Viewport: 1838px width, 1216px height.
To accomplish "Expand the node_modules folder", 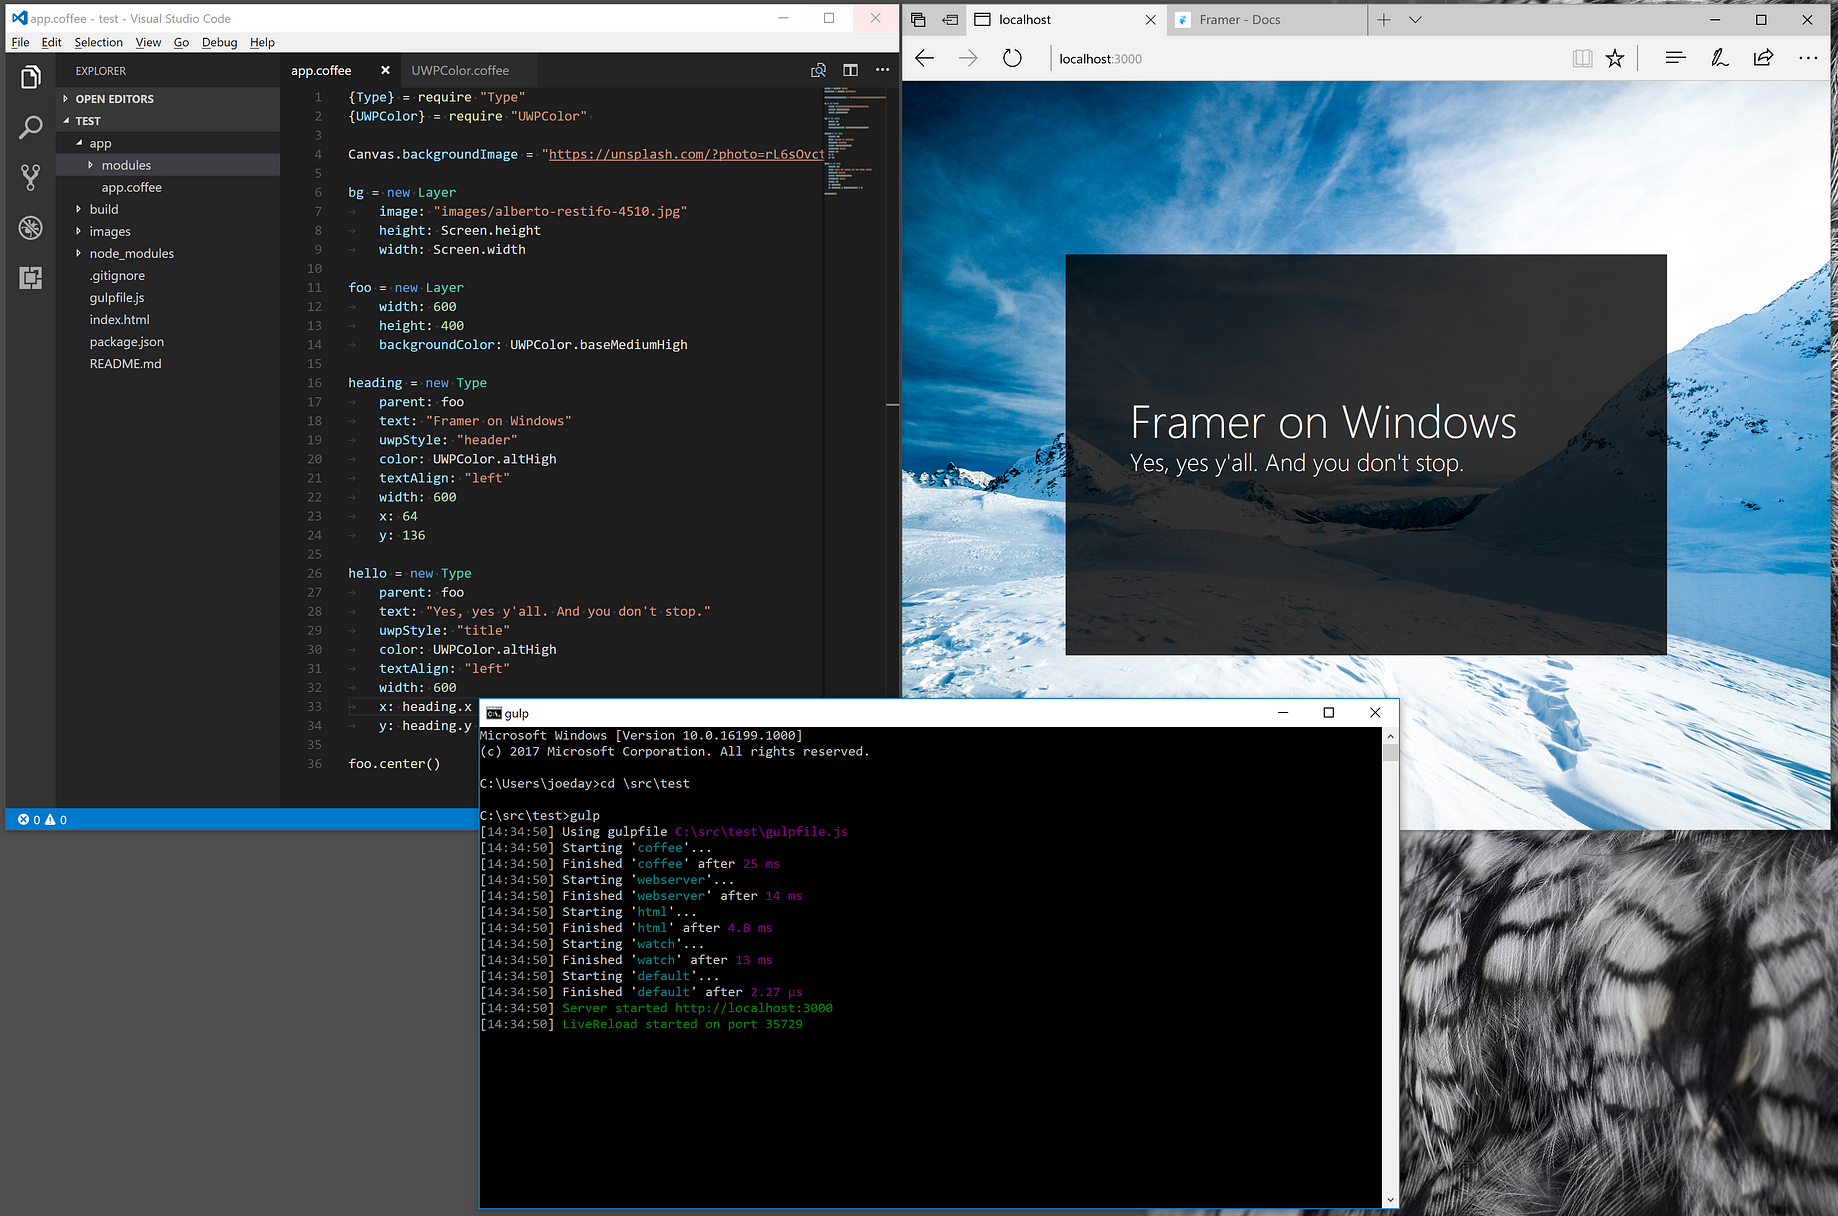I will coord(168,253).
